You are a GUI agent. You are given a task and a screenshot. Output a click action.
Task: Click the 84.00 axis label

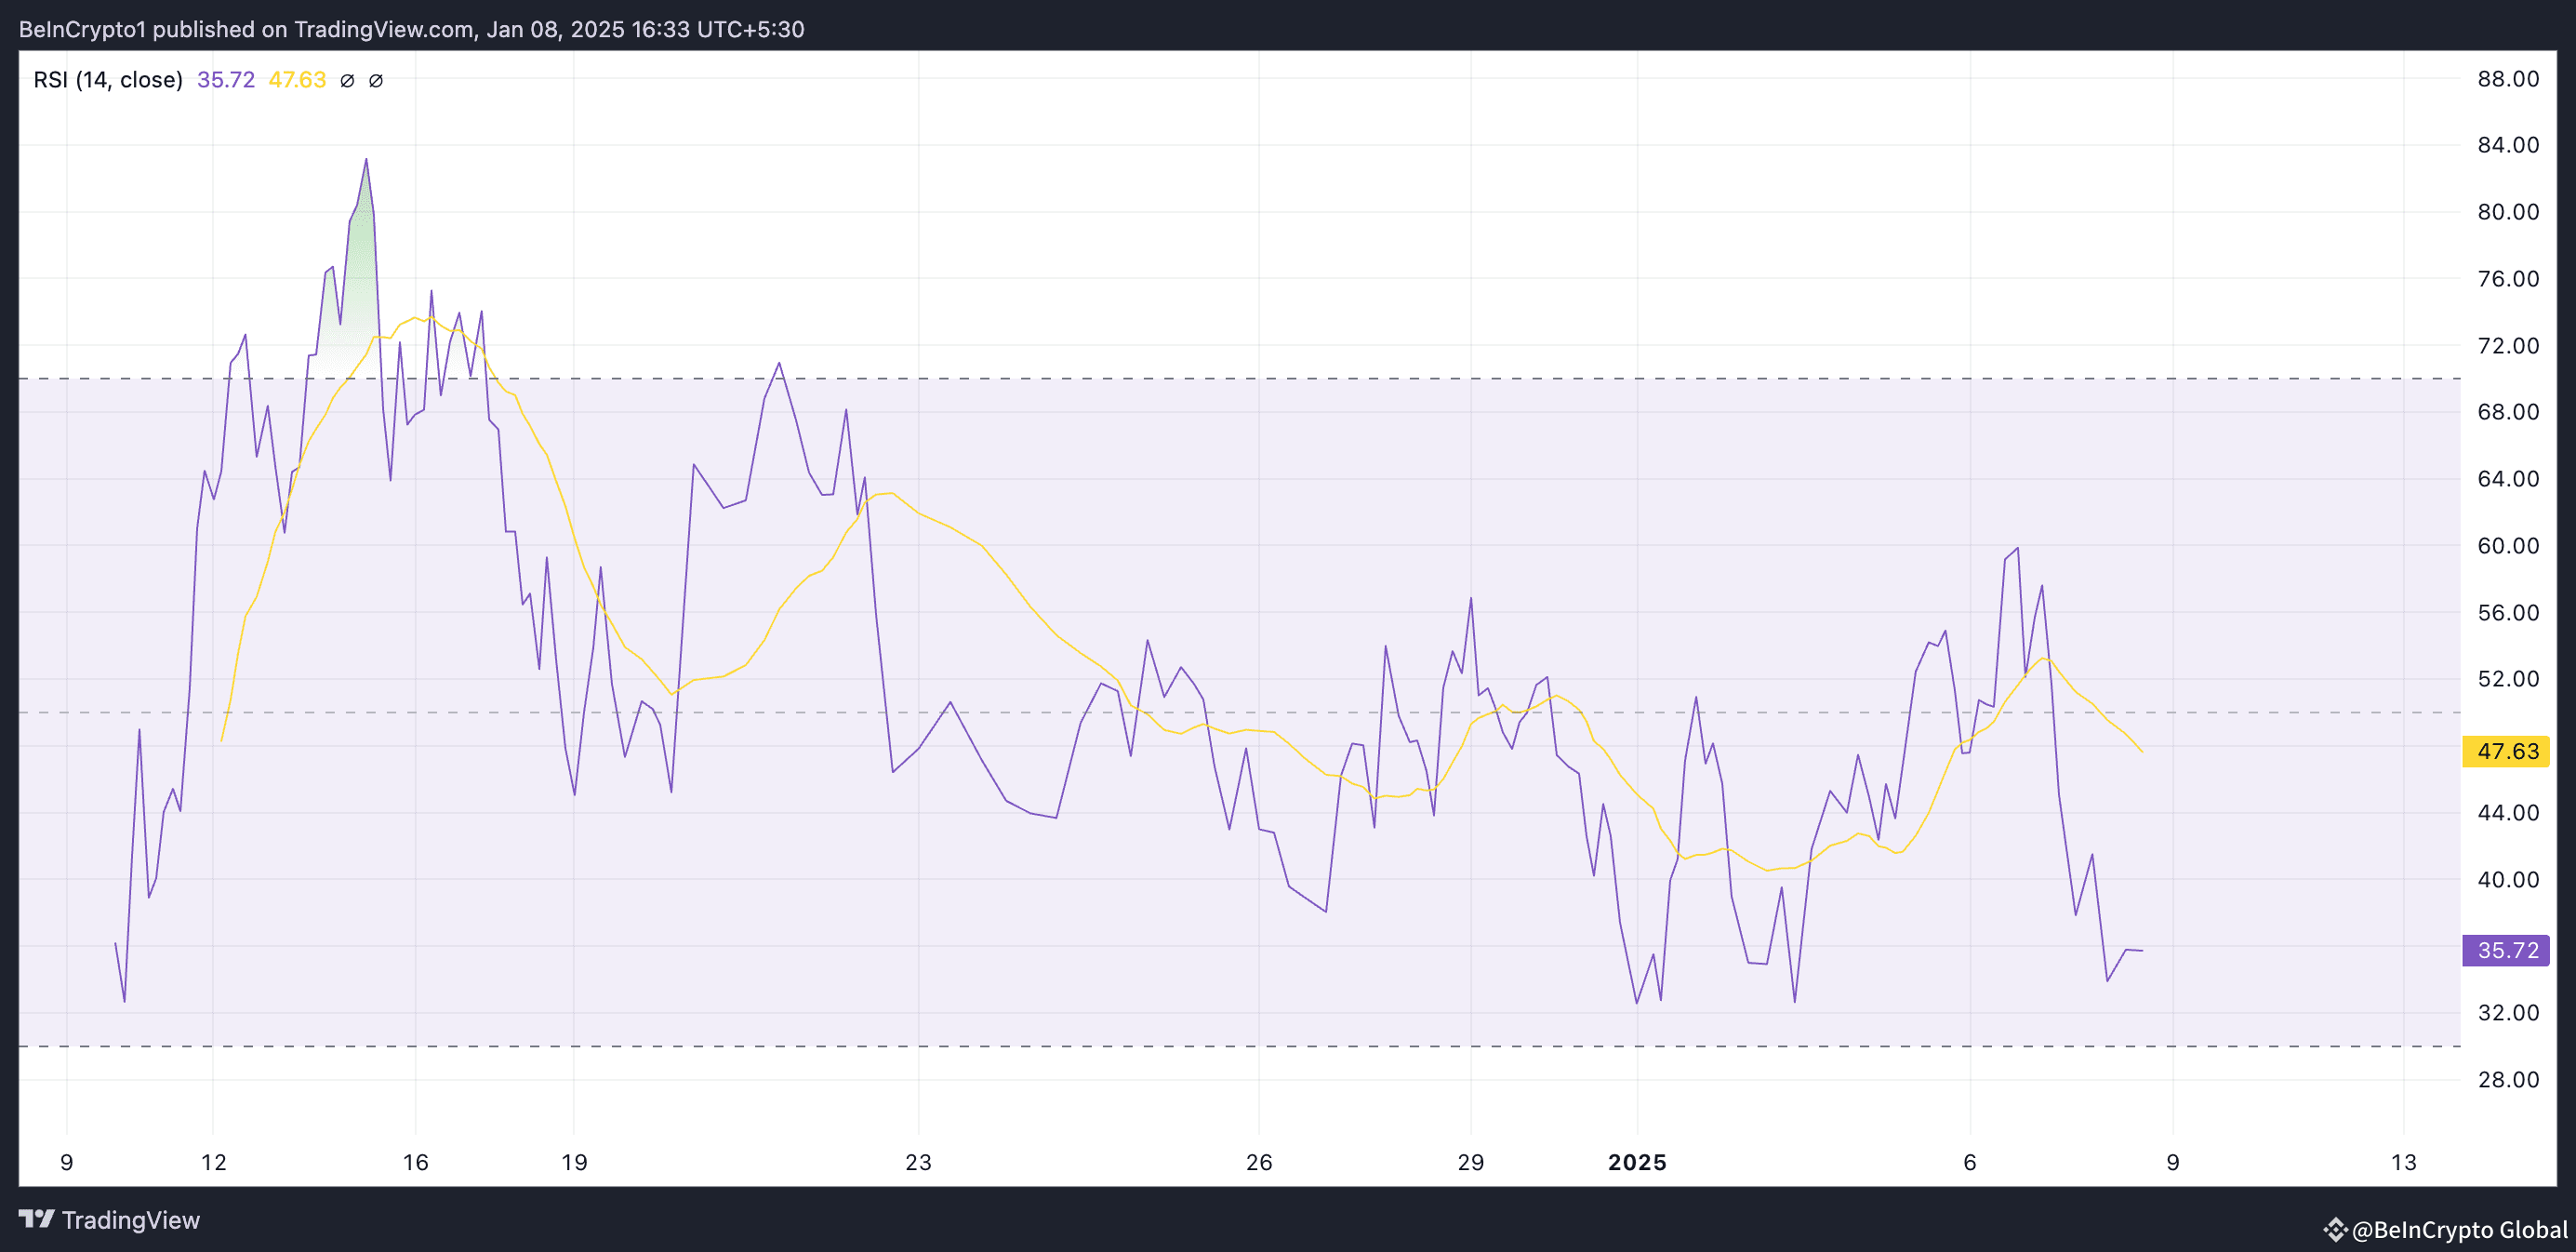pos(2508,145)
